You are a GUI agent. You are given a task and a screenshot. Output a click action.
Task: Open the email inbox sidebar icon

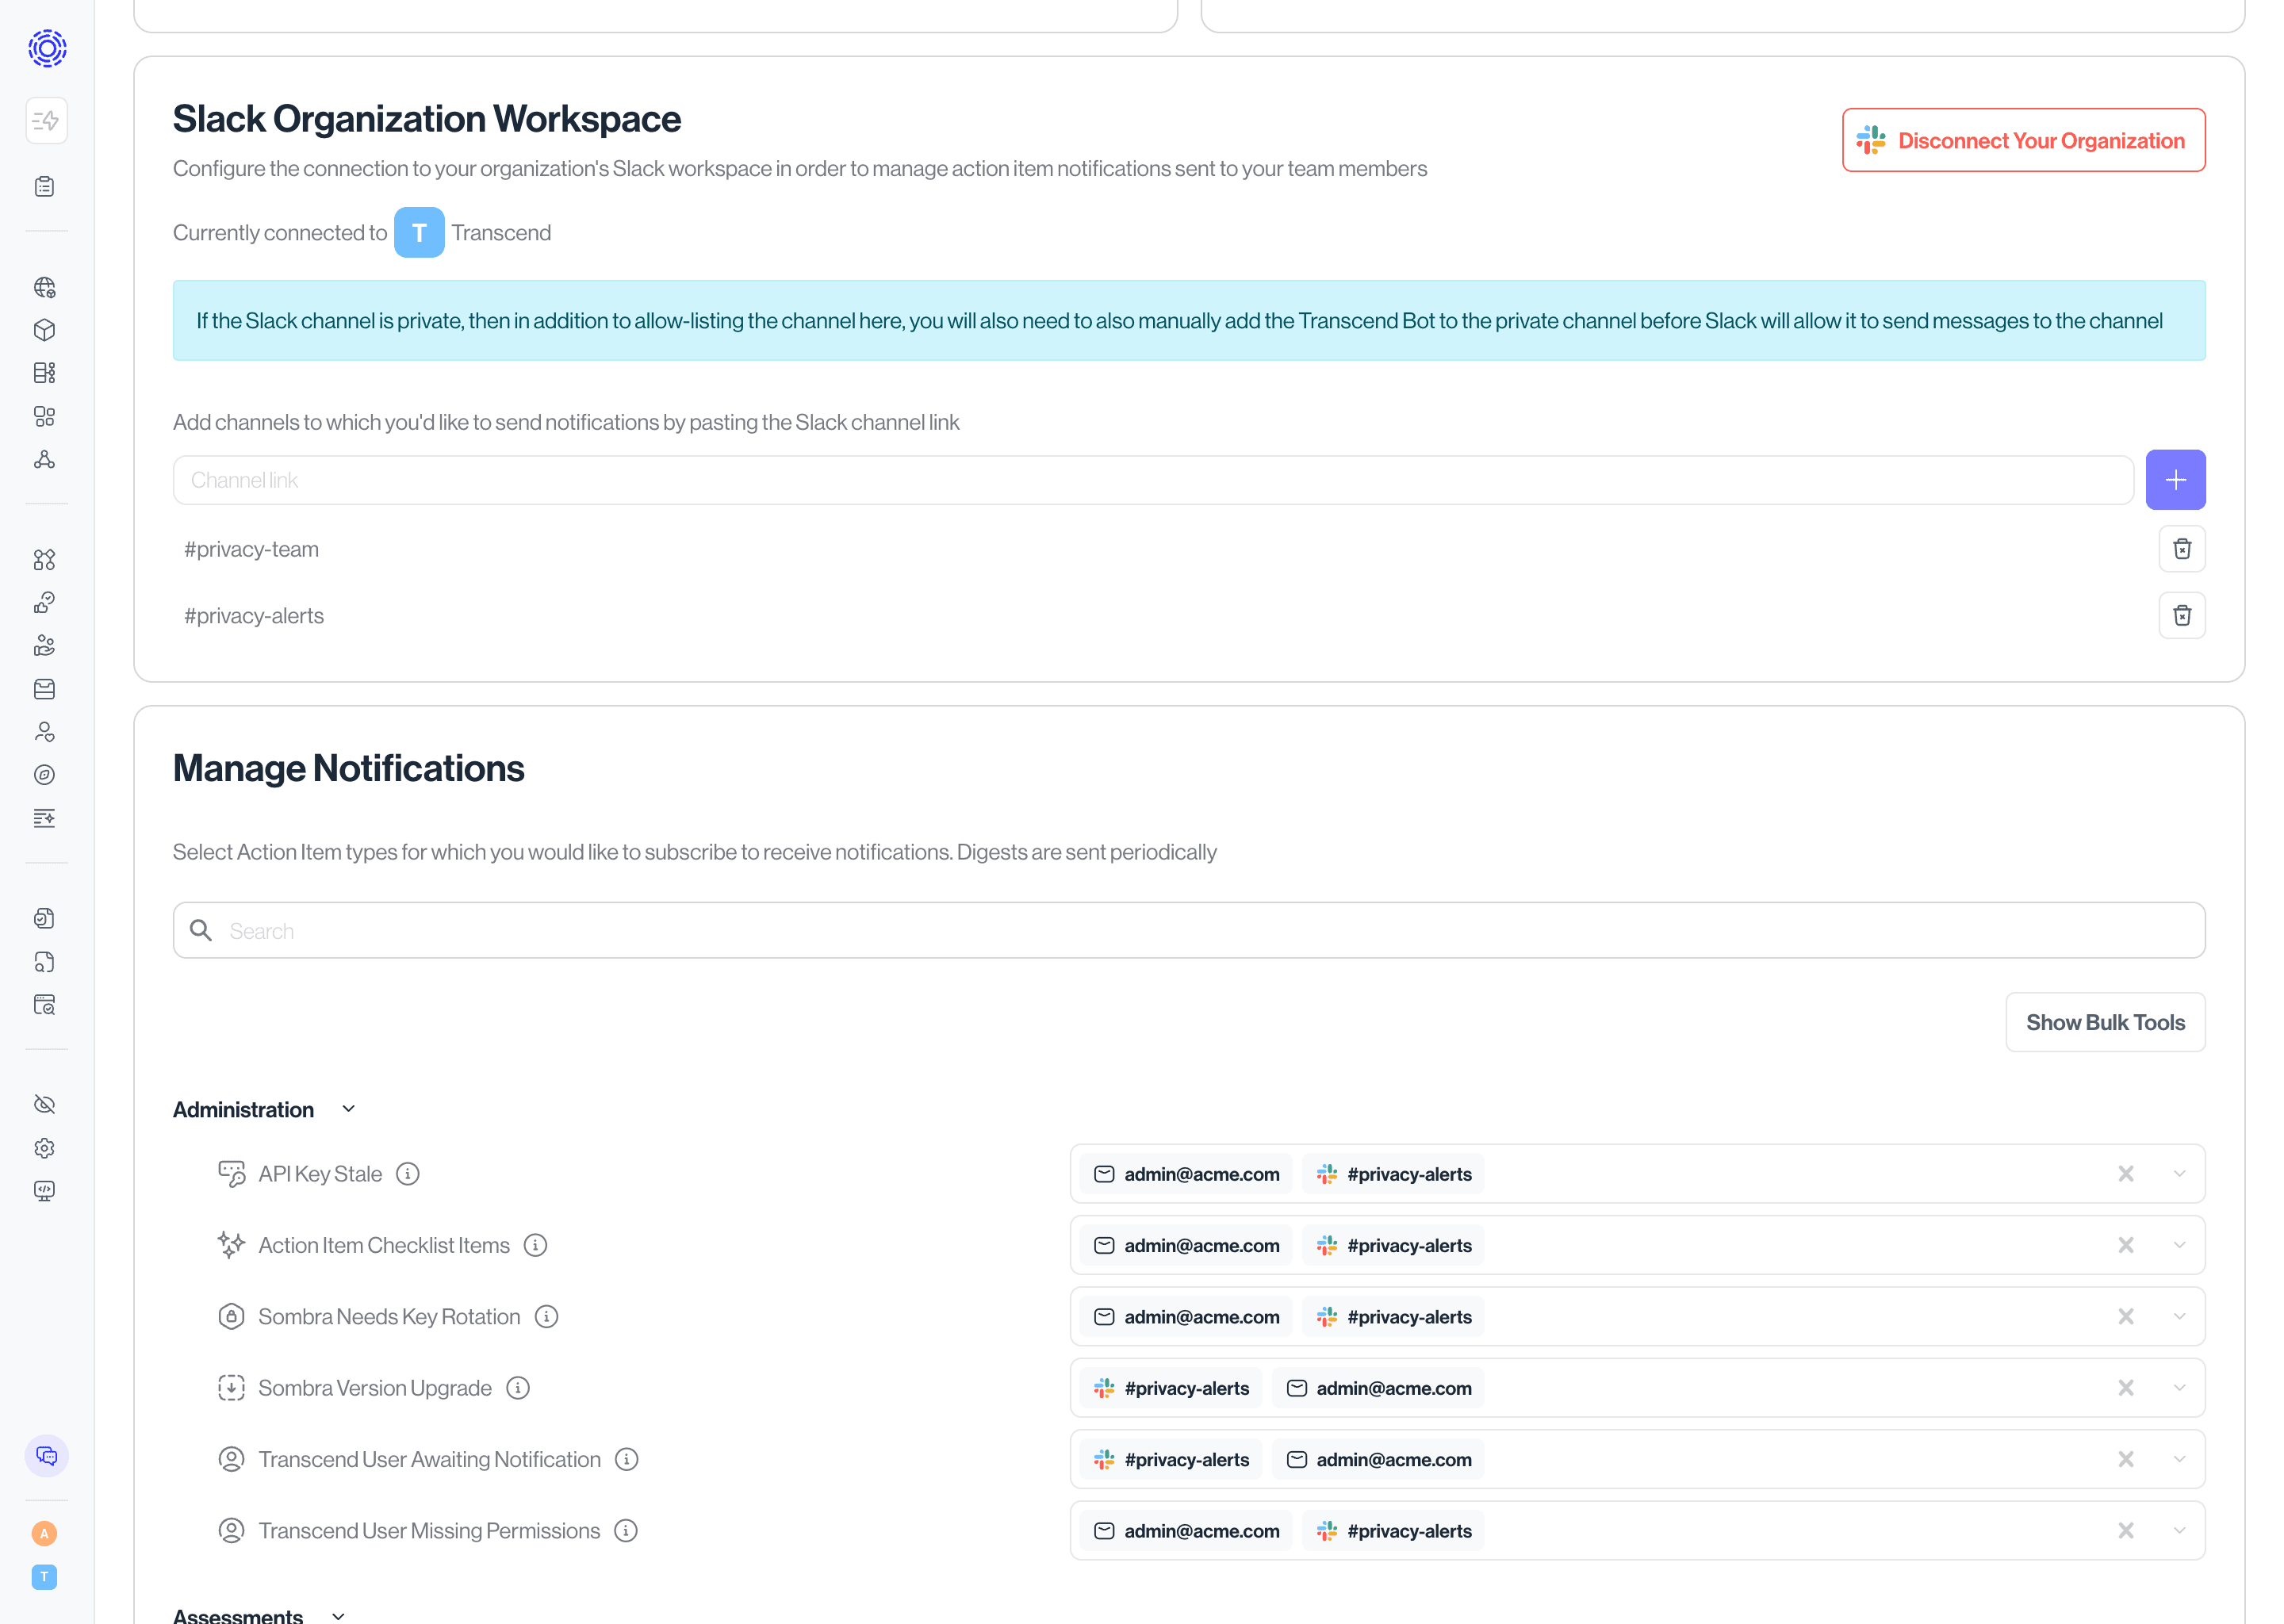[x=45, y=689]
